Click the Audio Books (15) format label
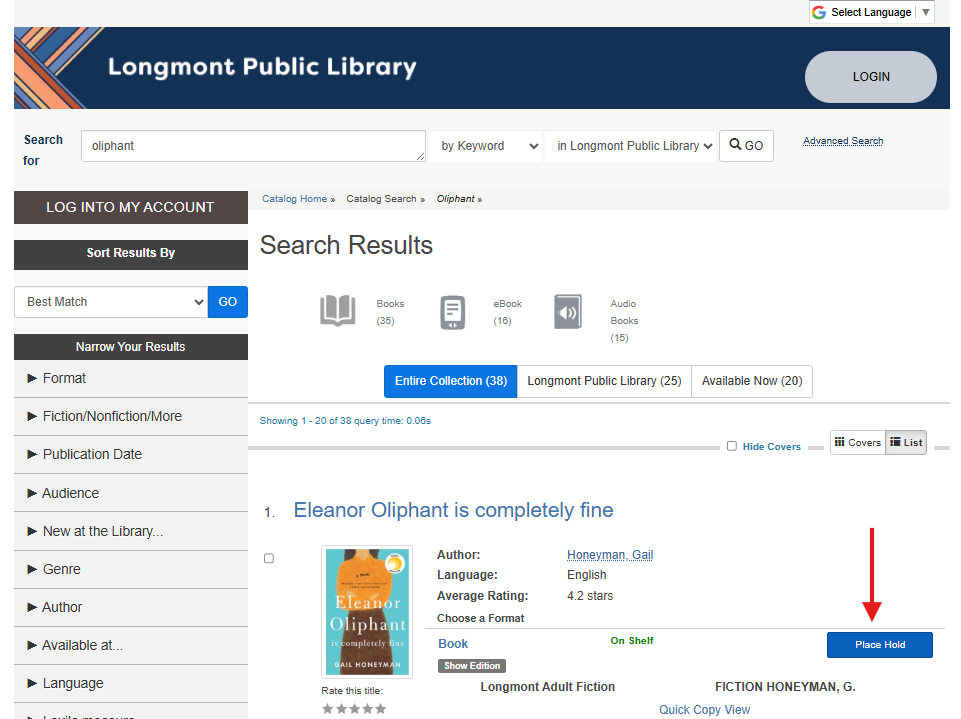This screenshot has width=961, height=719. (624, 321)
